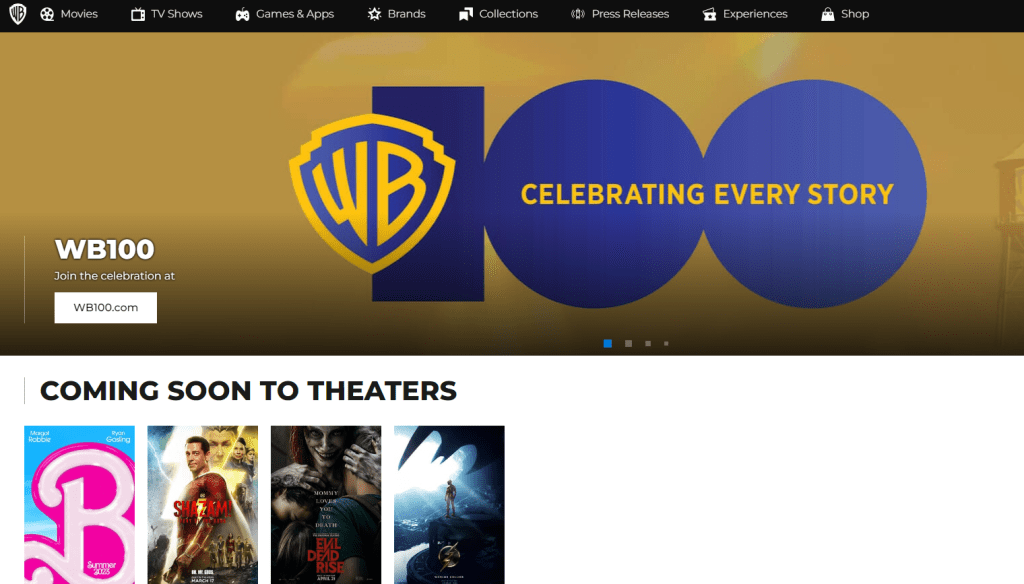Screen dimensions: 1024x584
Task: Click the game controller icon
Action: [x=242, y=14]
